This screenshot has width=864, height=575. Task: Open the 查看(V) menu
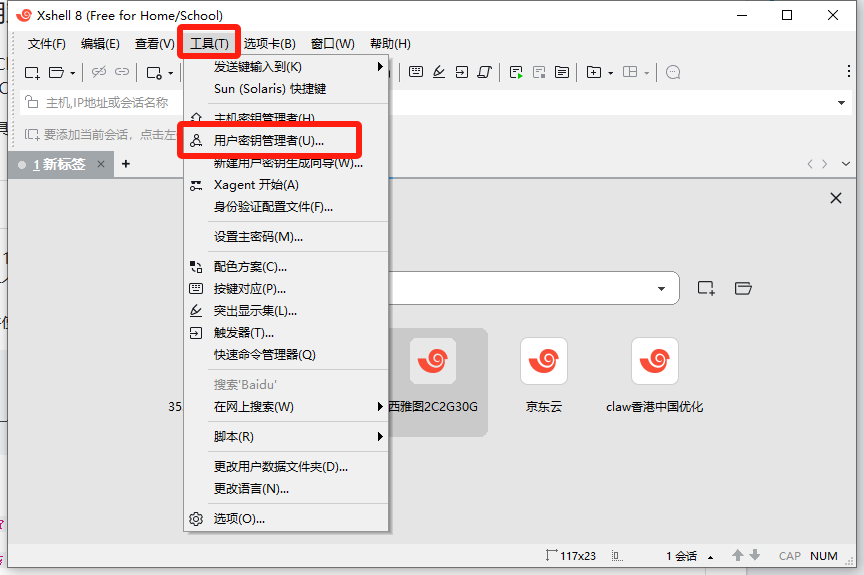[155, 44]
